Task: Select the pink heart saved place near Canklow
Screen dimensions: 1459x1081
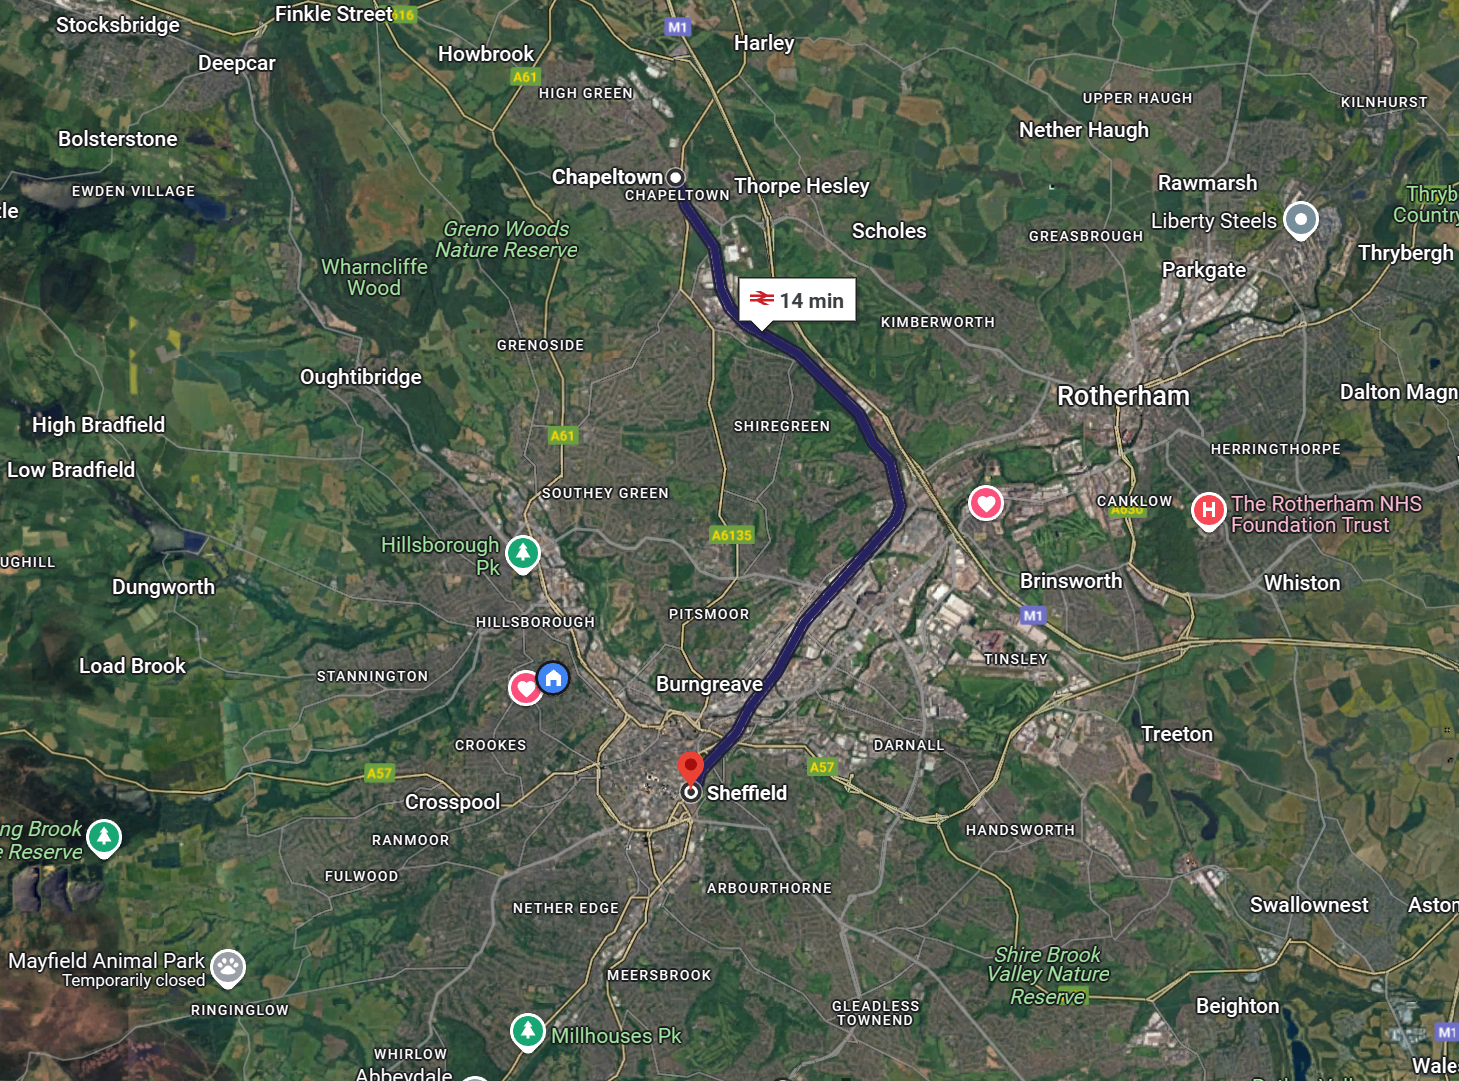Action: coord(986,503)
